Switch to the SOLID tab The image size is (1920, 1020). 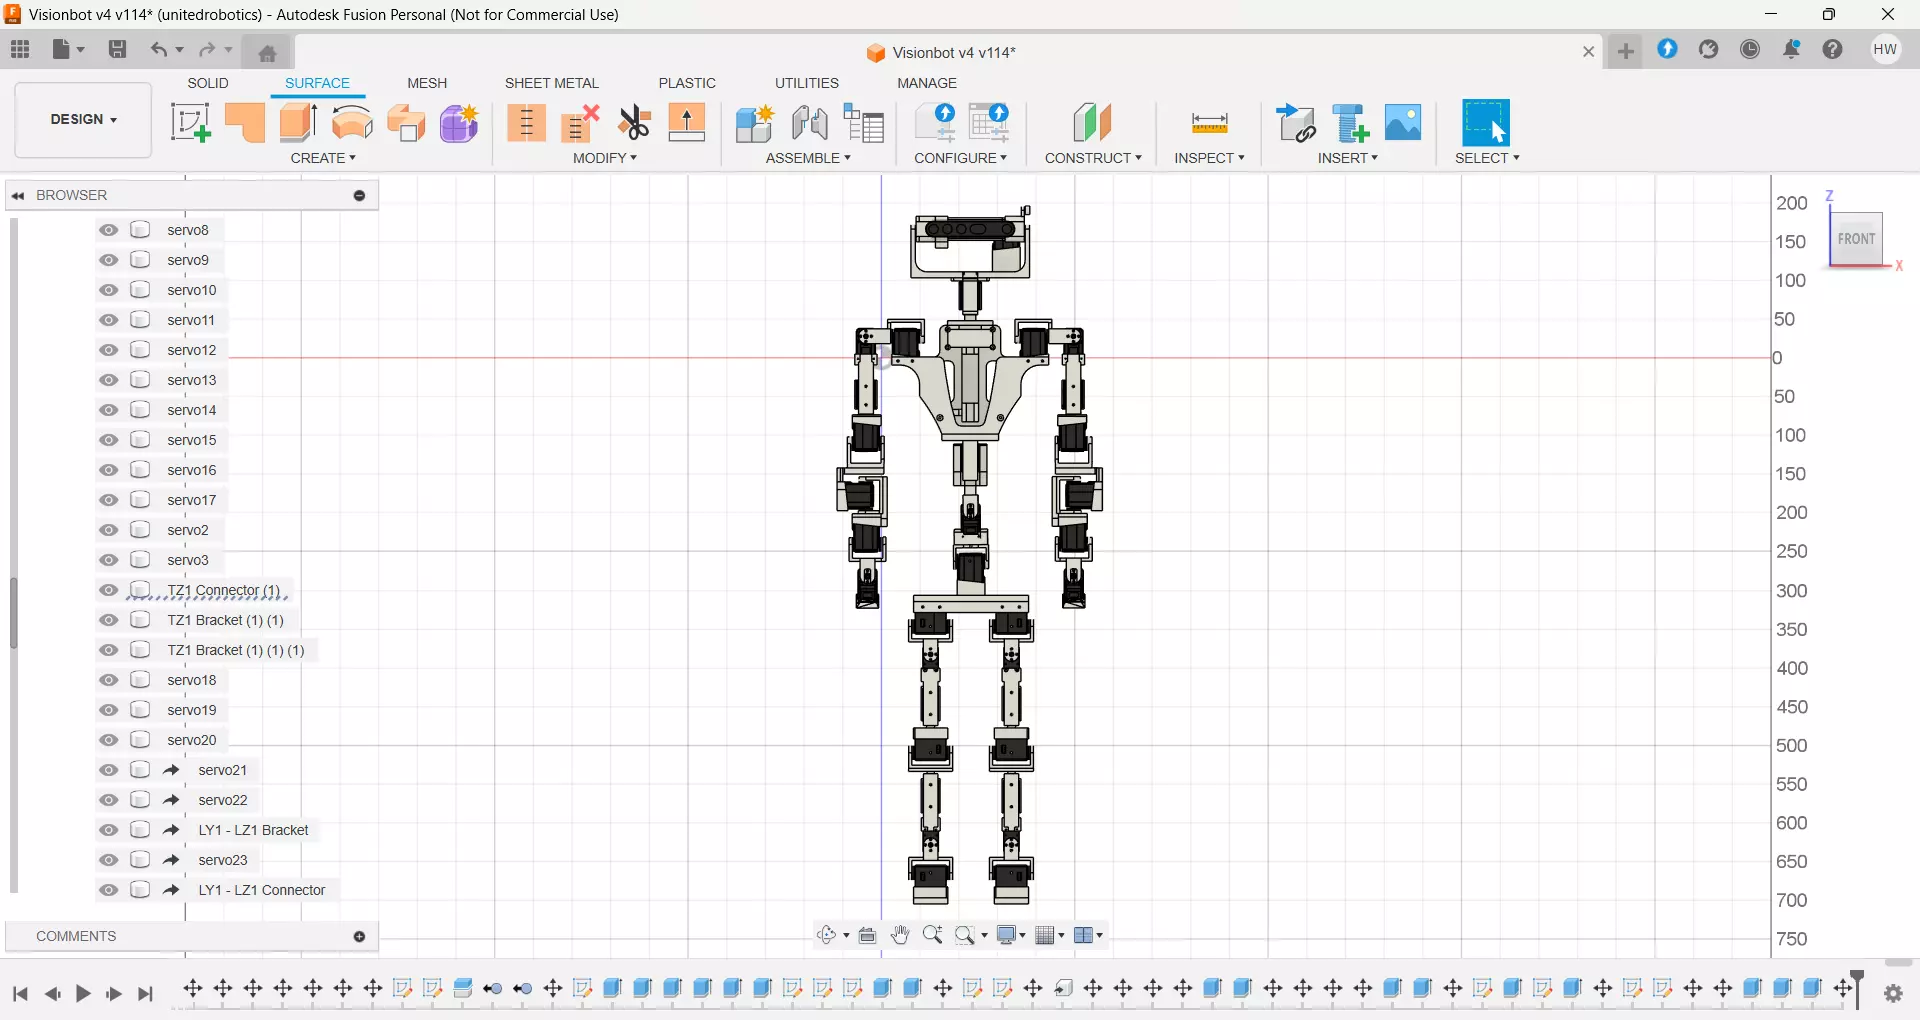(x=208, y=83)
